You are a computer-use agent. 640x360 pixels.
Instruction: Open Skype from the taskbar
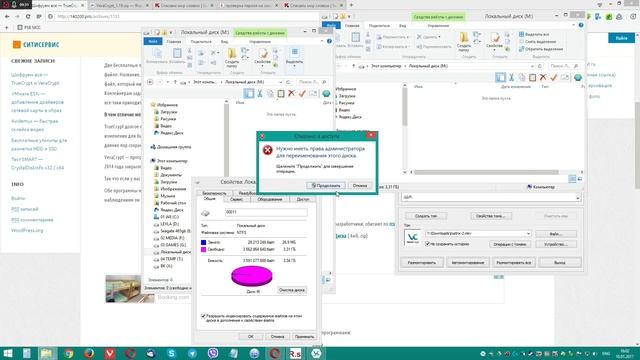pyautogui.click(x=171, y=353)
